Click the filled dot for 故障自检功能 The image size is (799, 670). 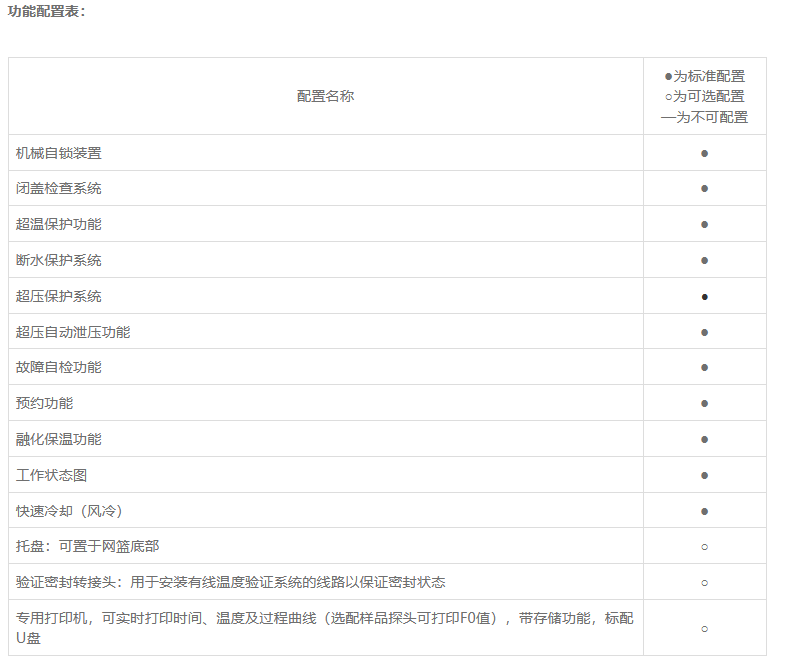coord(704,368)
